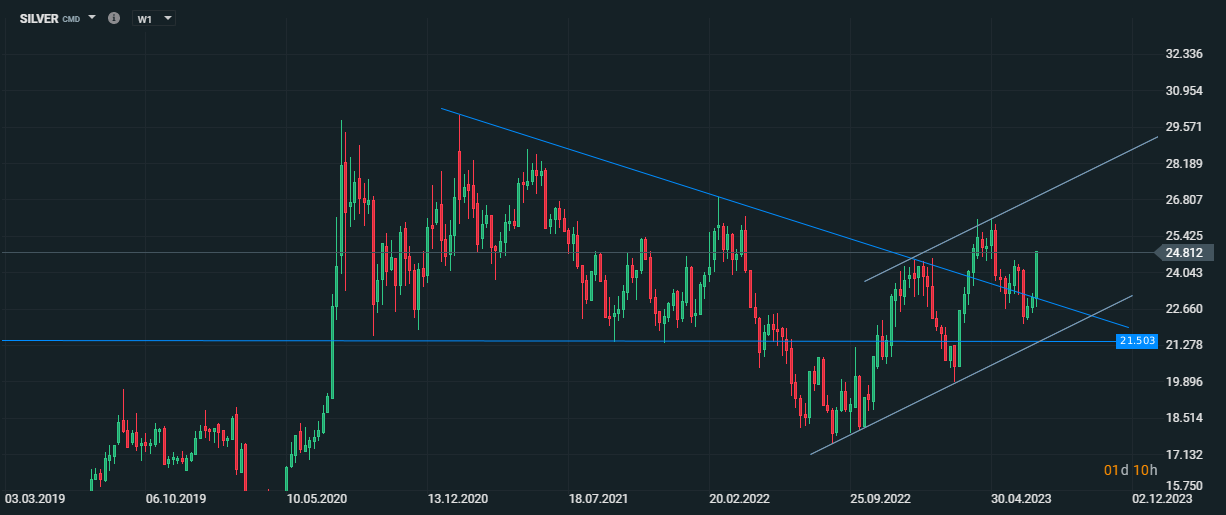Click the 21.278 price axis label
The image size is (1226, 515).
point(1183,345)
